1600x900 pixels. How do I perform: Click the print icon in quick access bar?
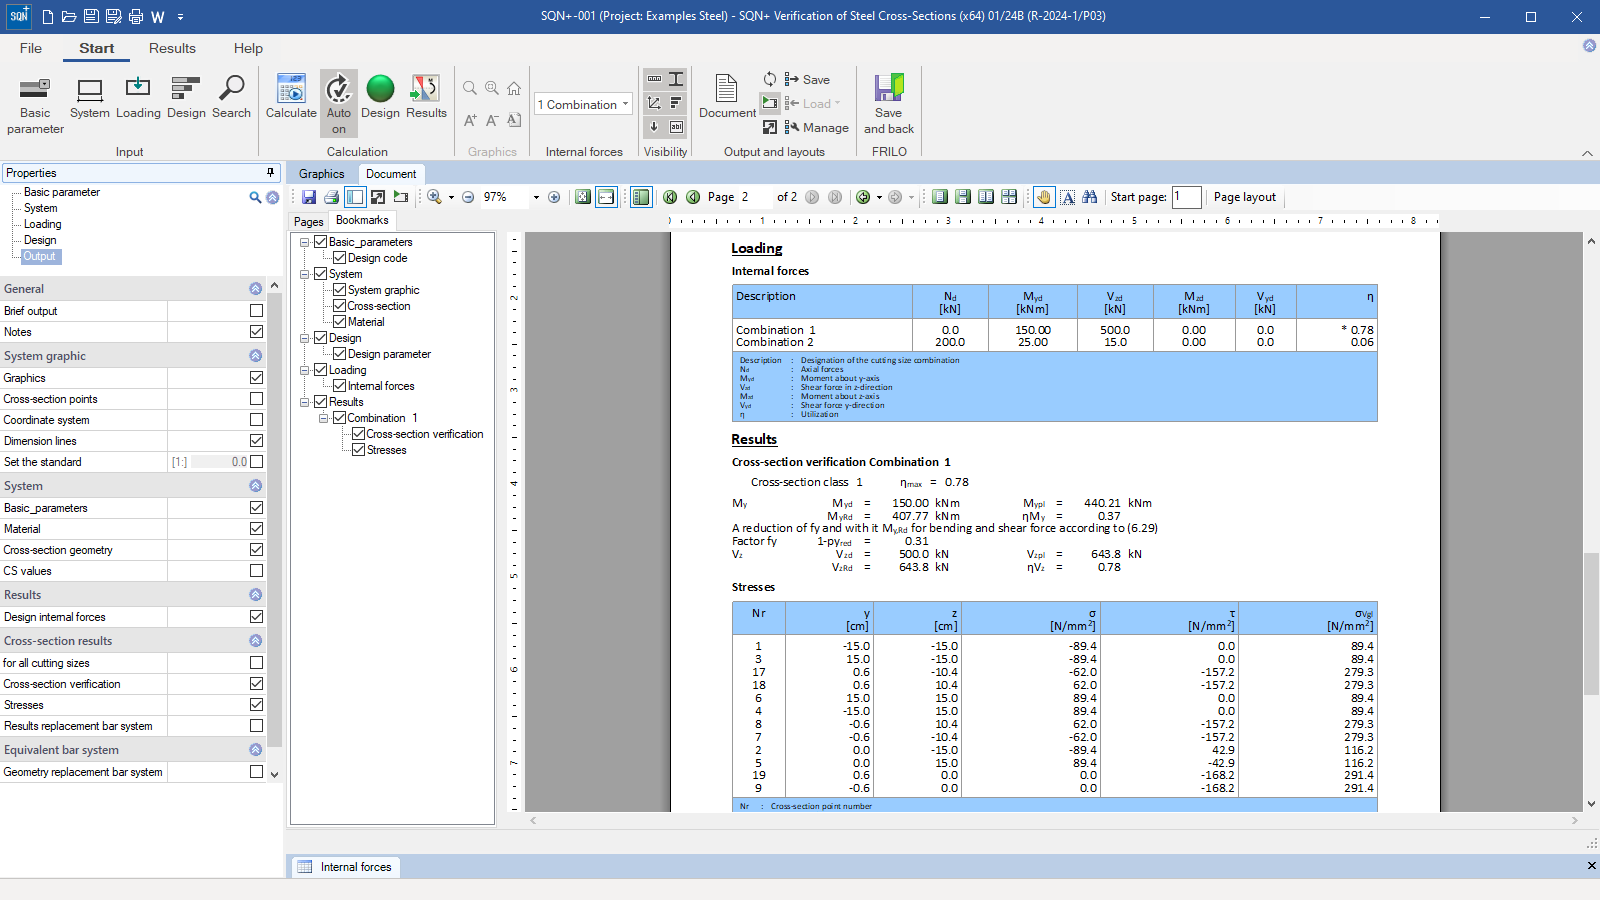pos(136,16)
